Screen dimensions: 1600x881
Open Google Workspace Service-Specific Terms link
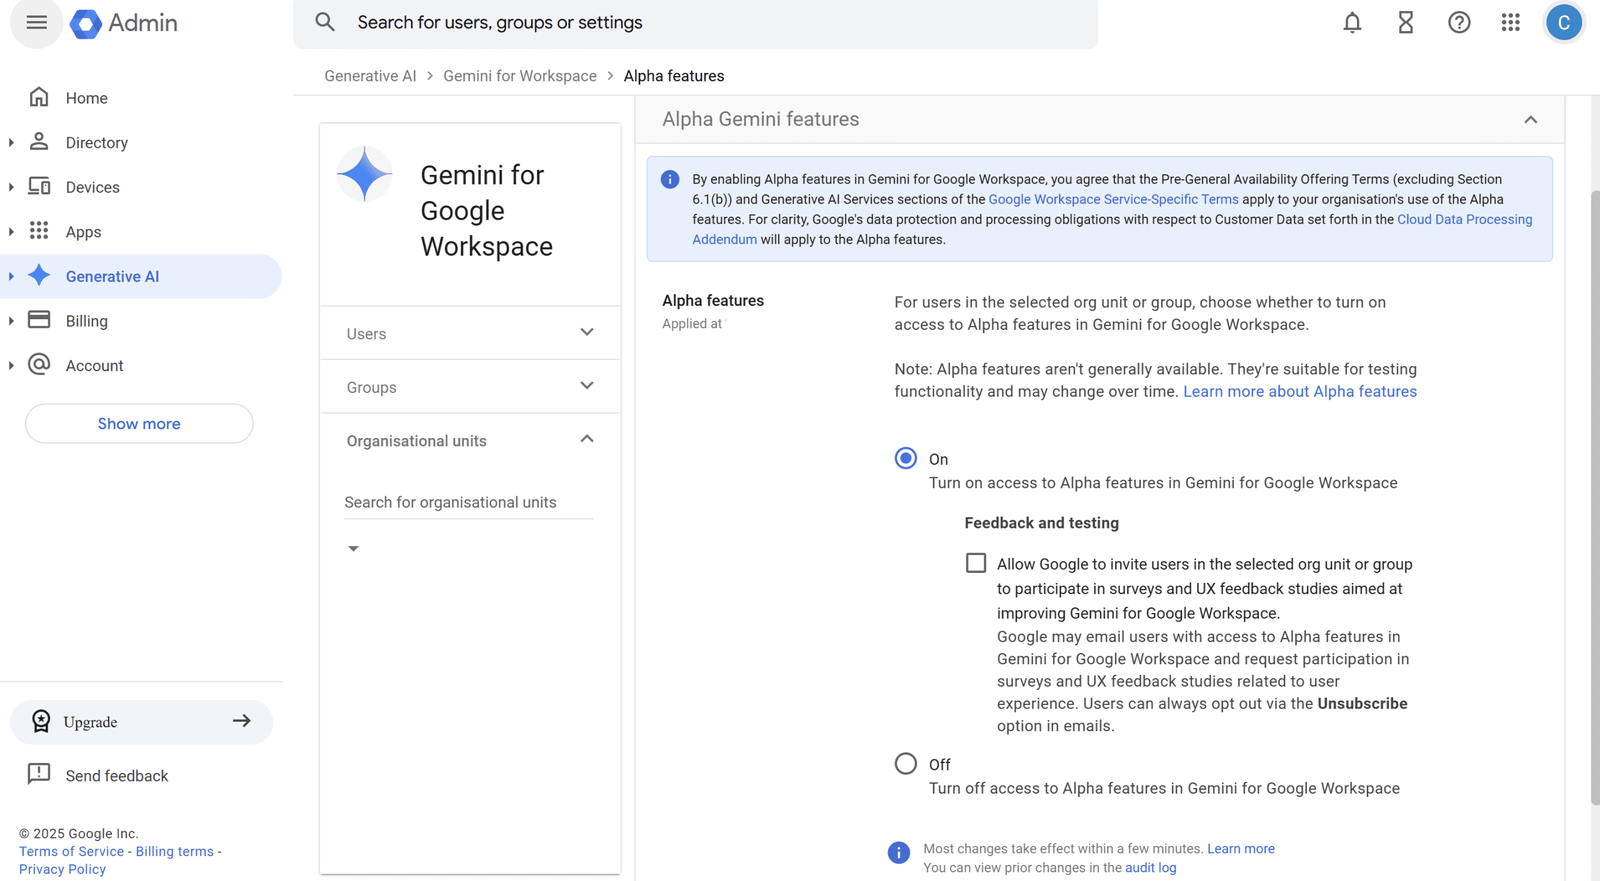(1113, 199)
